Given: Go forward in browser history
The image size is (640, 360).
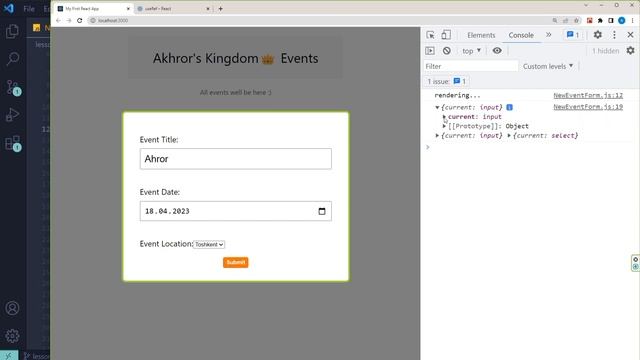Looking at the screenshot, I should point(69,20).
